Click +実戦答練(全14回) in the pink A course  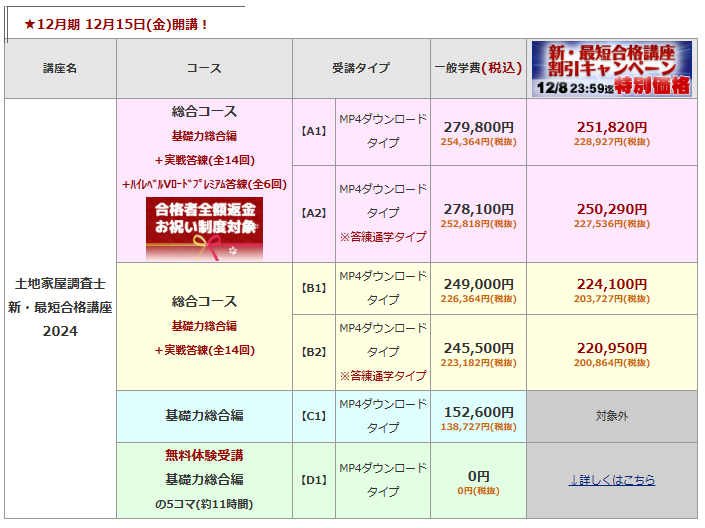click(x=205, y=160)
